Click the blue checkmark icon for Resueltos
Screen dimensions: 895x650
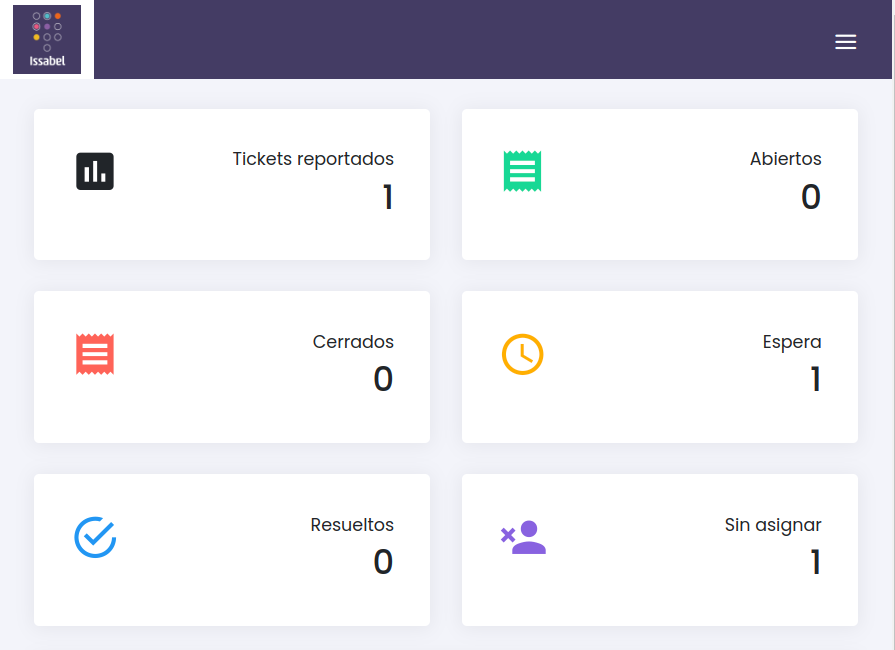(x=95, y=537)
